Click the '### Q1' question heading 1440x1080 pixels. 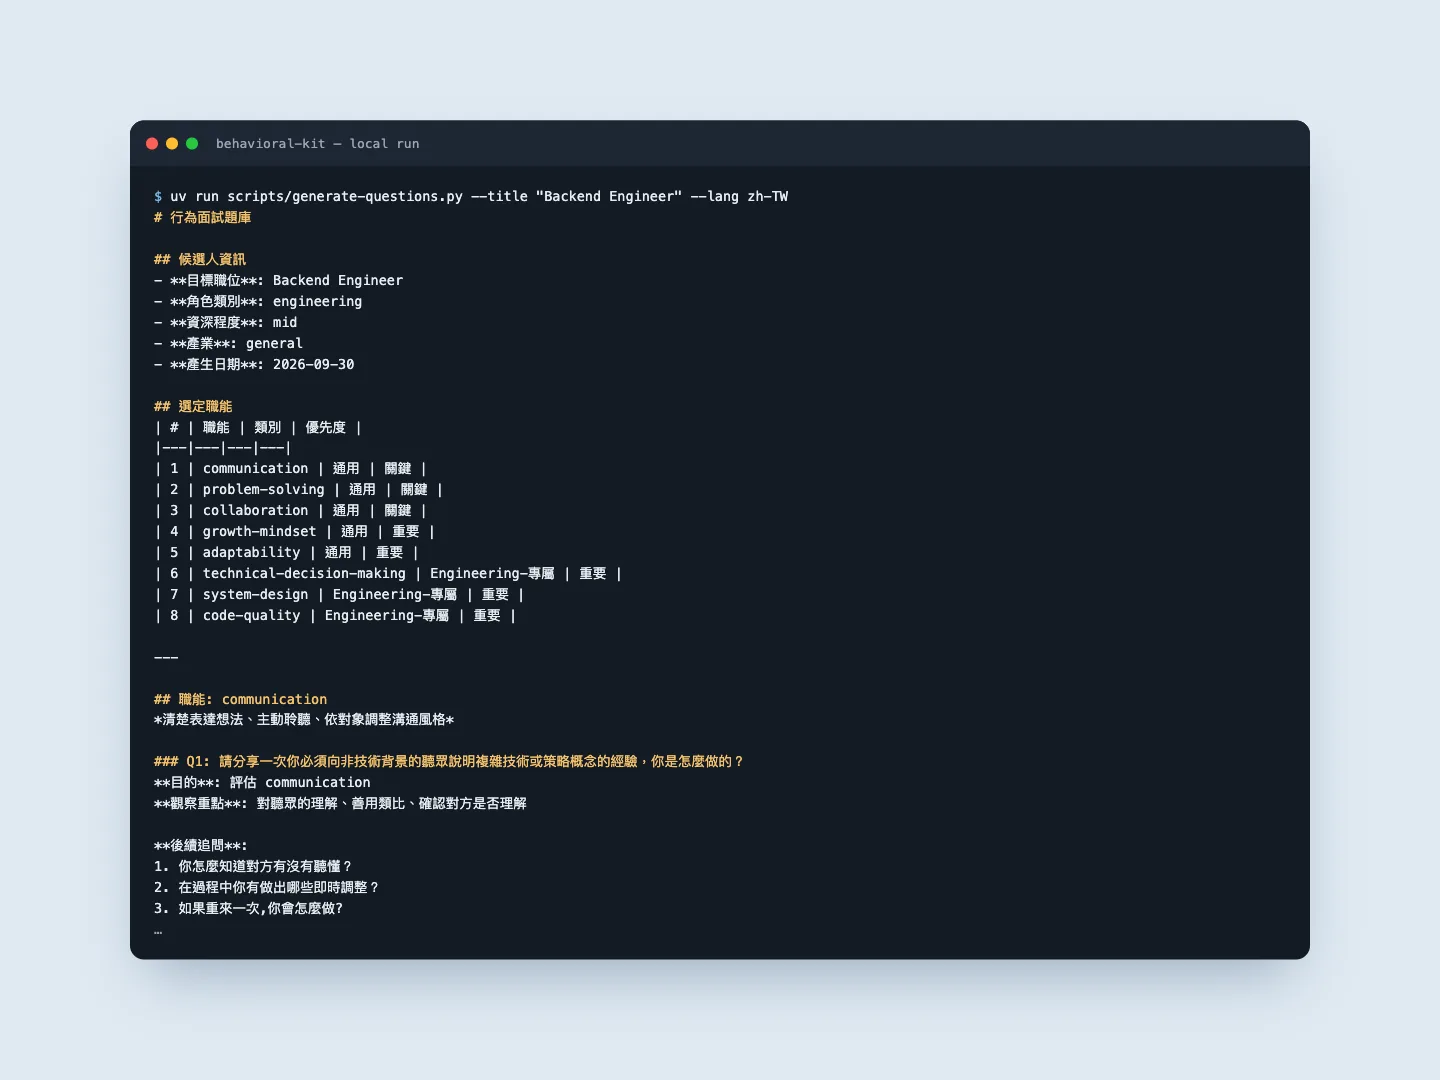[x=449, y=761]
